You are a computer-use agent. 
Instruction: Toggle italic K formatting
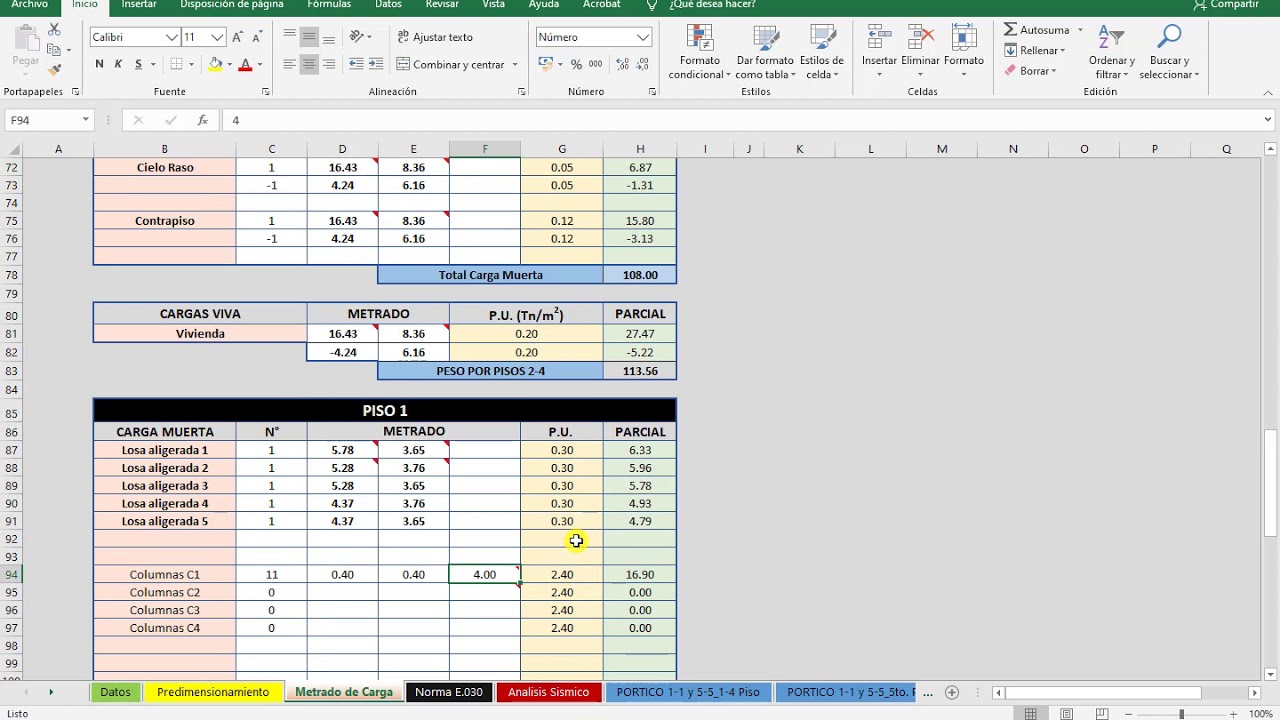coord(118,64)
